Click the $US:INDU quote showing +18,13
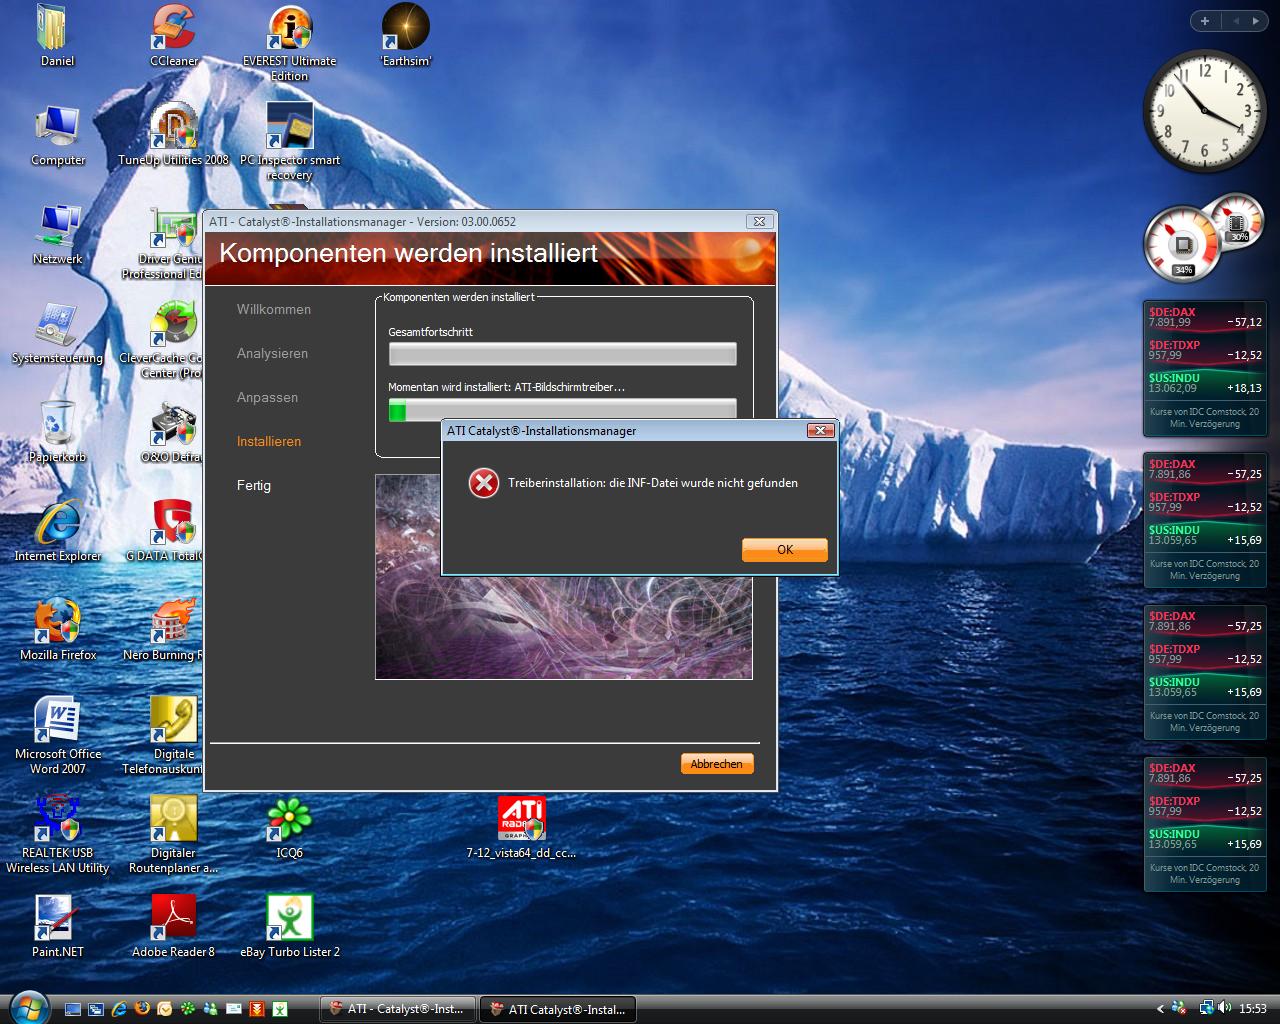 tap(1205, 384)
